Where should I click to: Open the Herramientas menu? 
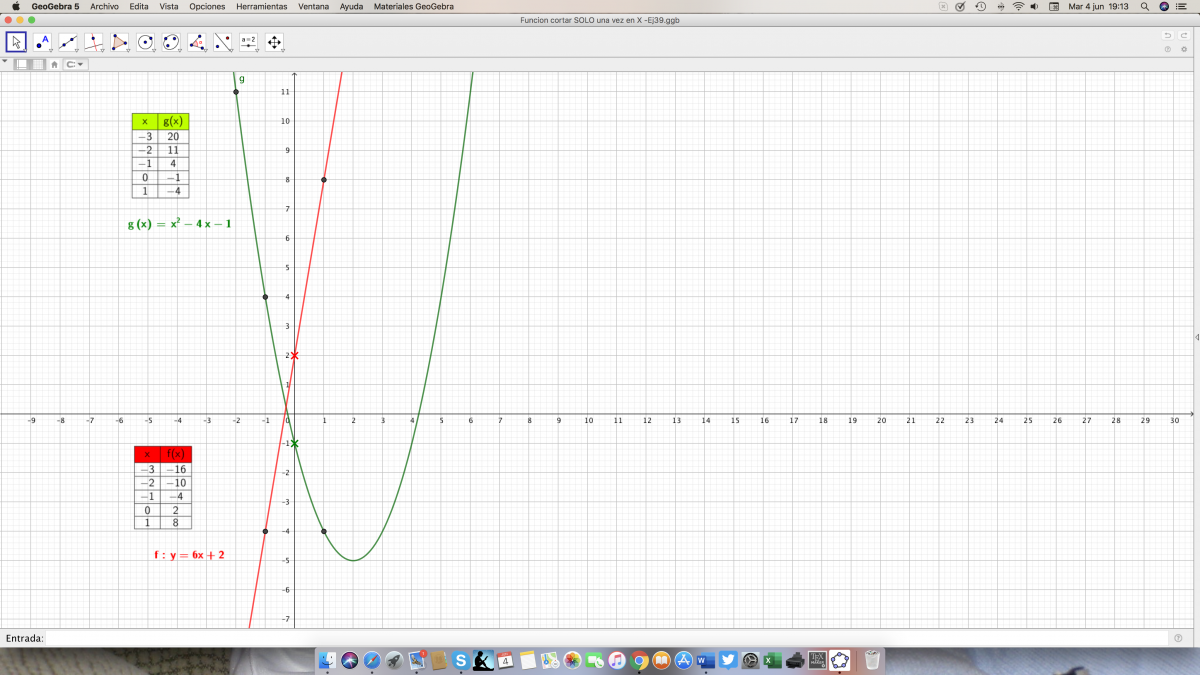[x=261, y=6]
